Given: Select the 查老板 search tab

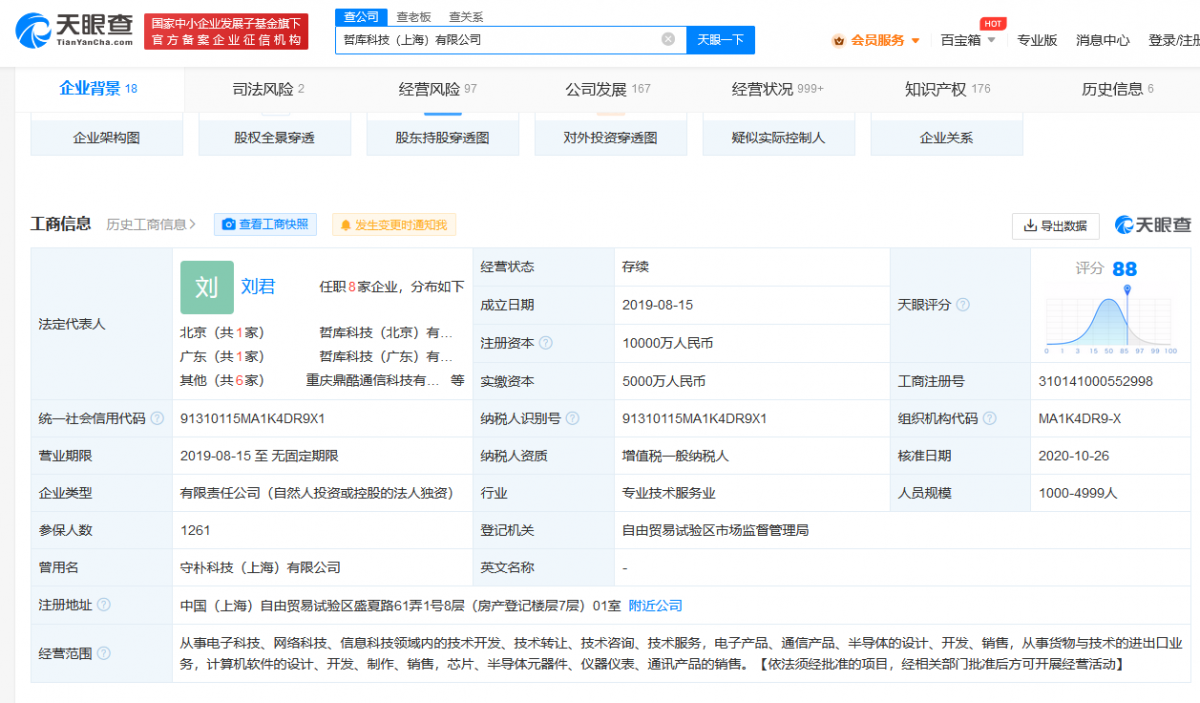Looking at the screenshot, I should 413,17.
